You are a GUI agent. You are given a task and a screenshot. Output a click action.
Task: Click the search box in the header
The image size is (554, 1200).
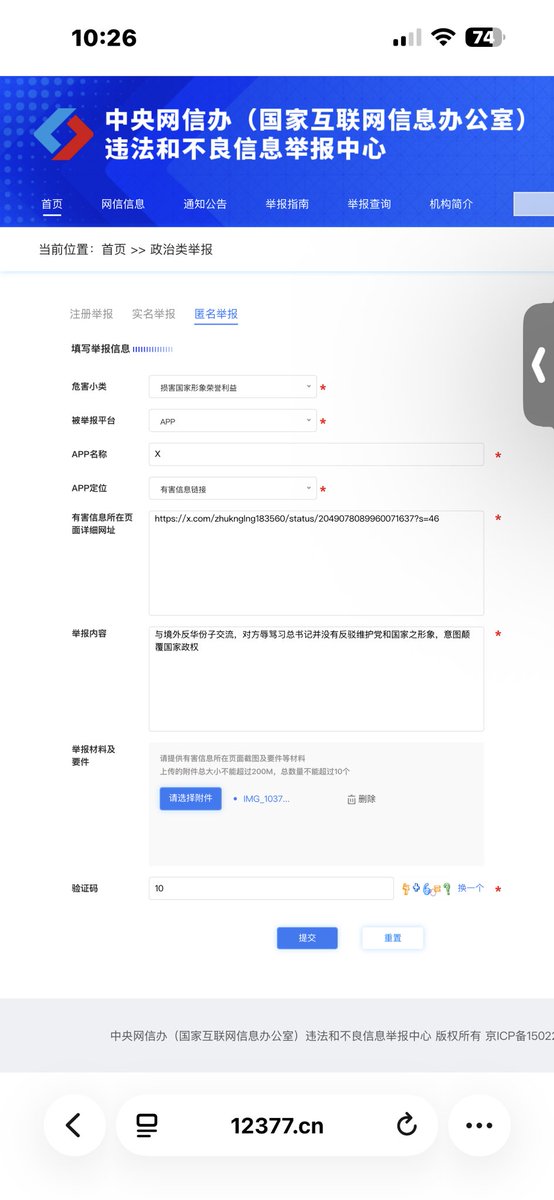(534, 204)
